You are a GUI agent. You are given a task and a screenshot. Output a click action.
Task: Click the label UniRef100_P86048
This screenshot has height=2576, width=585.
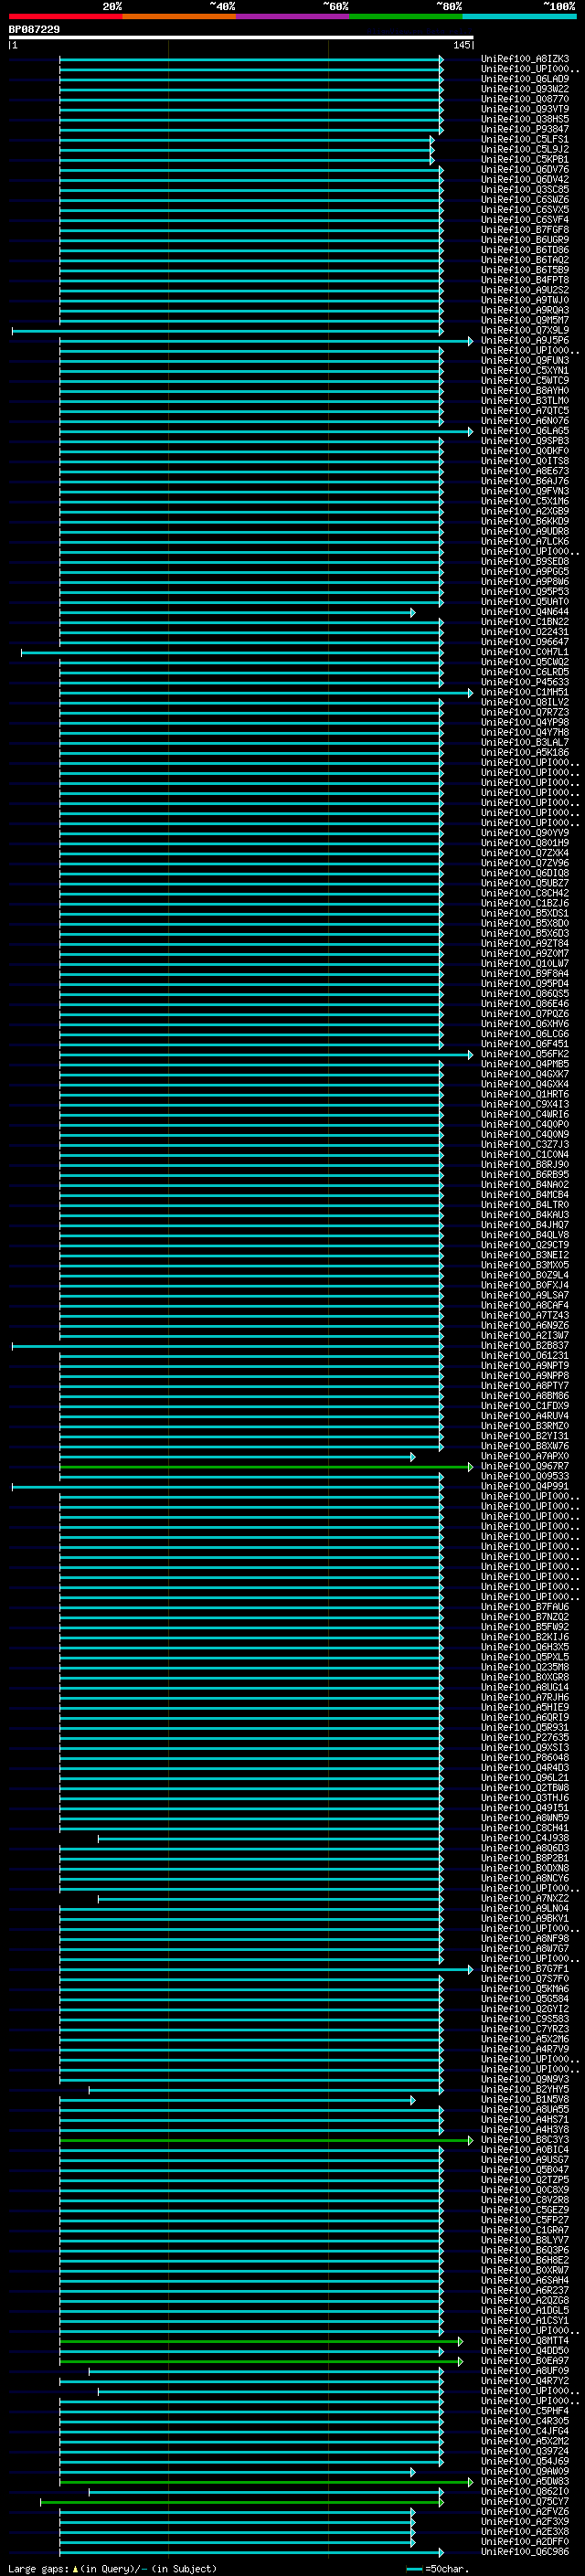pos(525,1758)
